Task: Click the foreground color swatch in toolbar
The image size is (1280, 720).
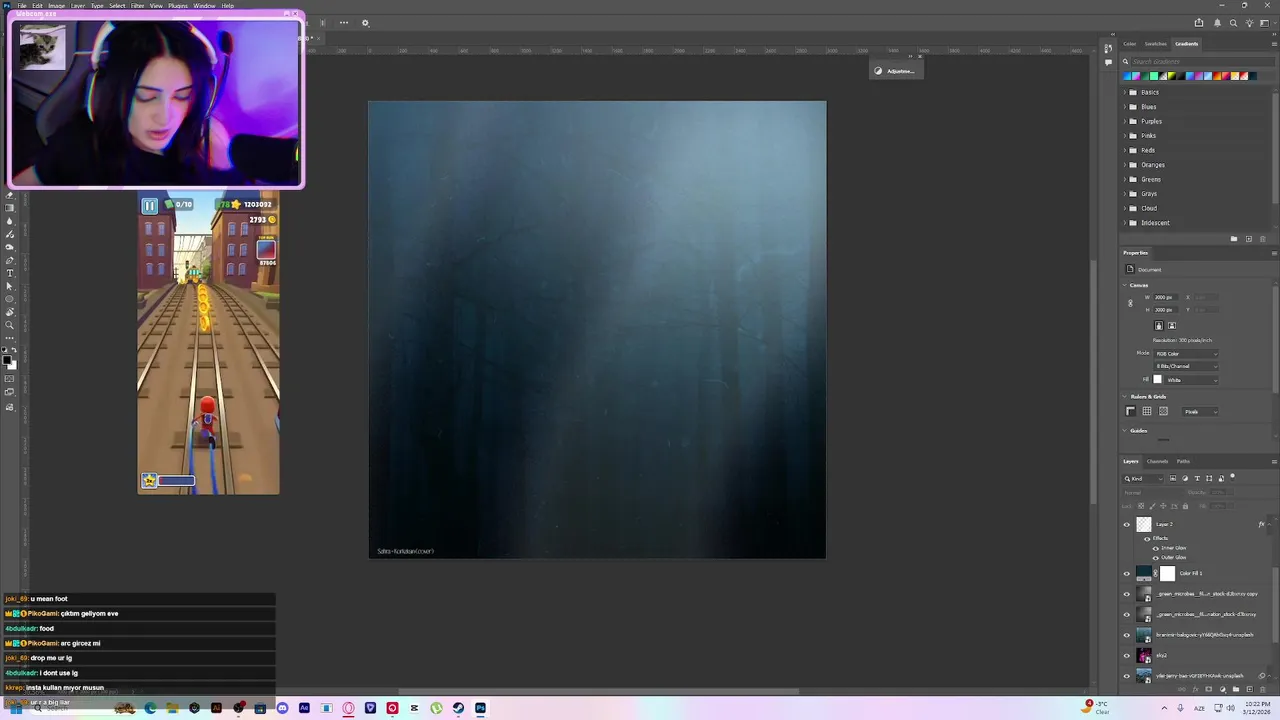Action: coord(6,360)
